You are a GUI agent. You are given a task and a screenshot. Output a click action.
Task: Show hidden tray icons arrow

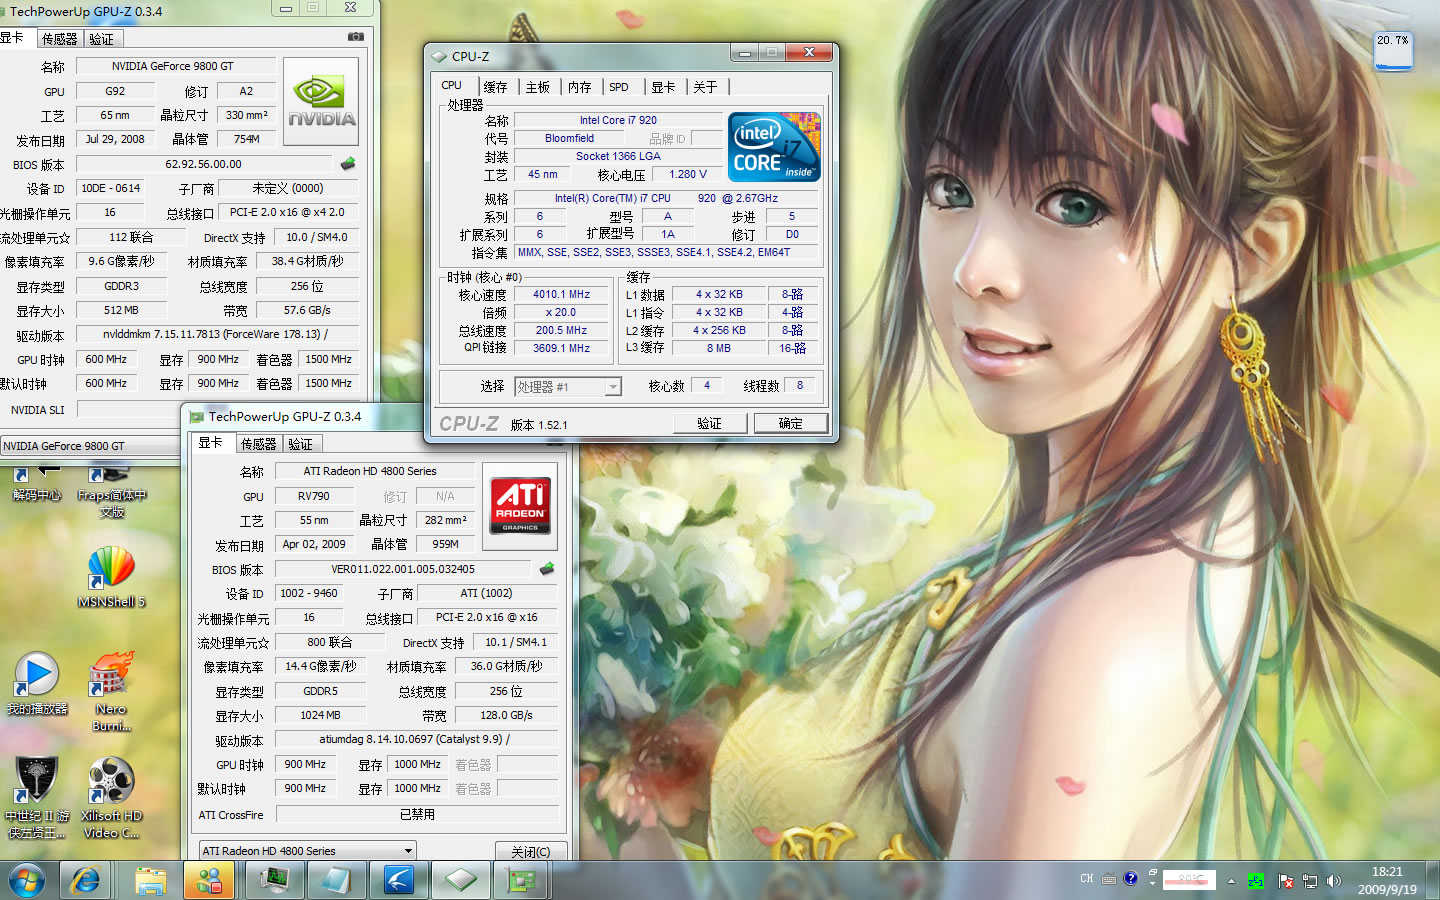click(x=1232, y=881)
